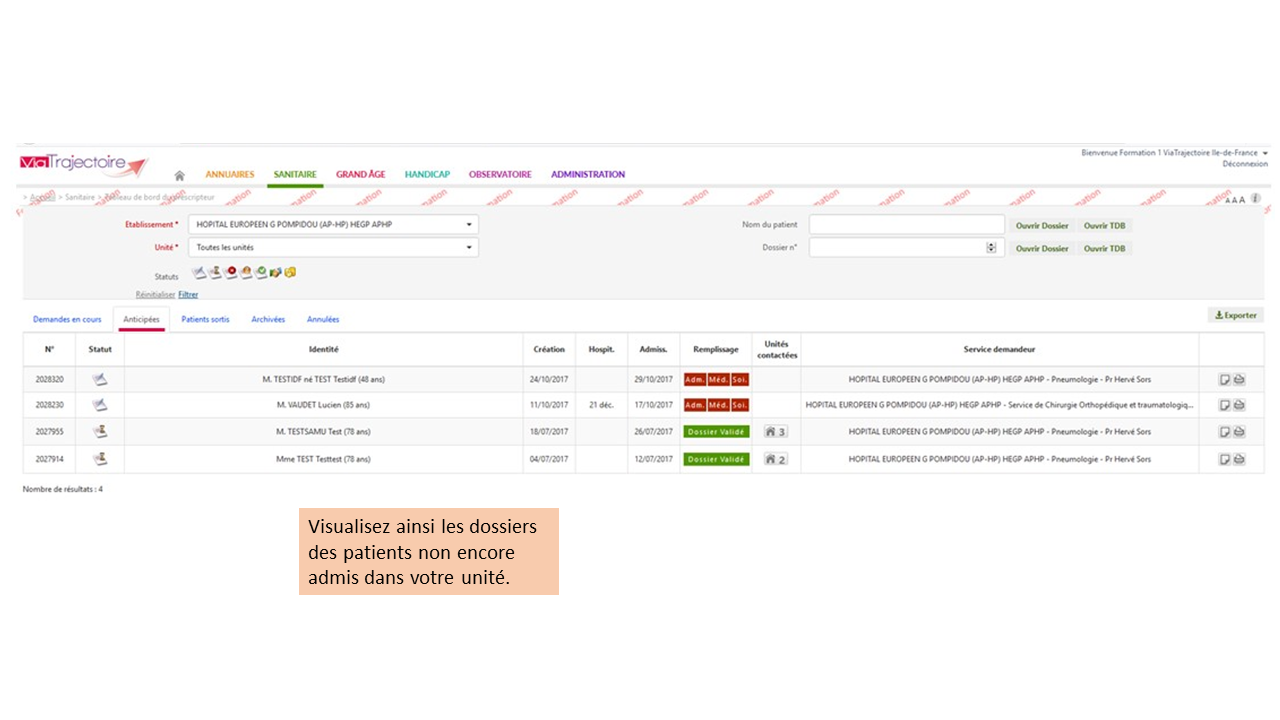Click the note icon for dossier 2028230
The height and width of the screenshot is (720, 1280).
click(x=1224, y=405)
